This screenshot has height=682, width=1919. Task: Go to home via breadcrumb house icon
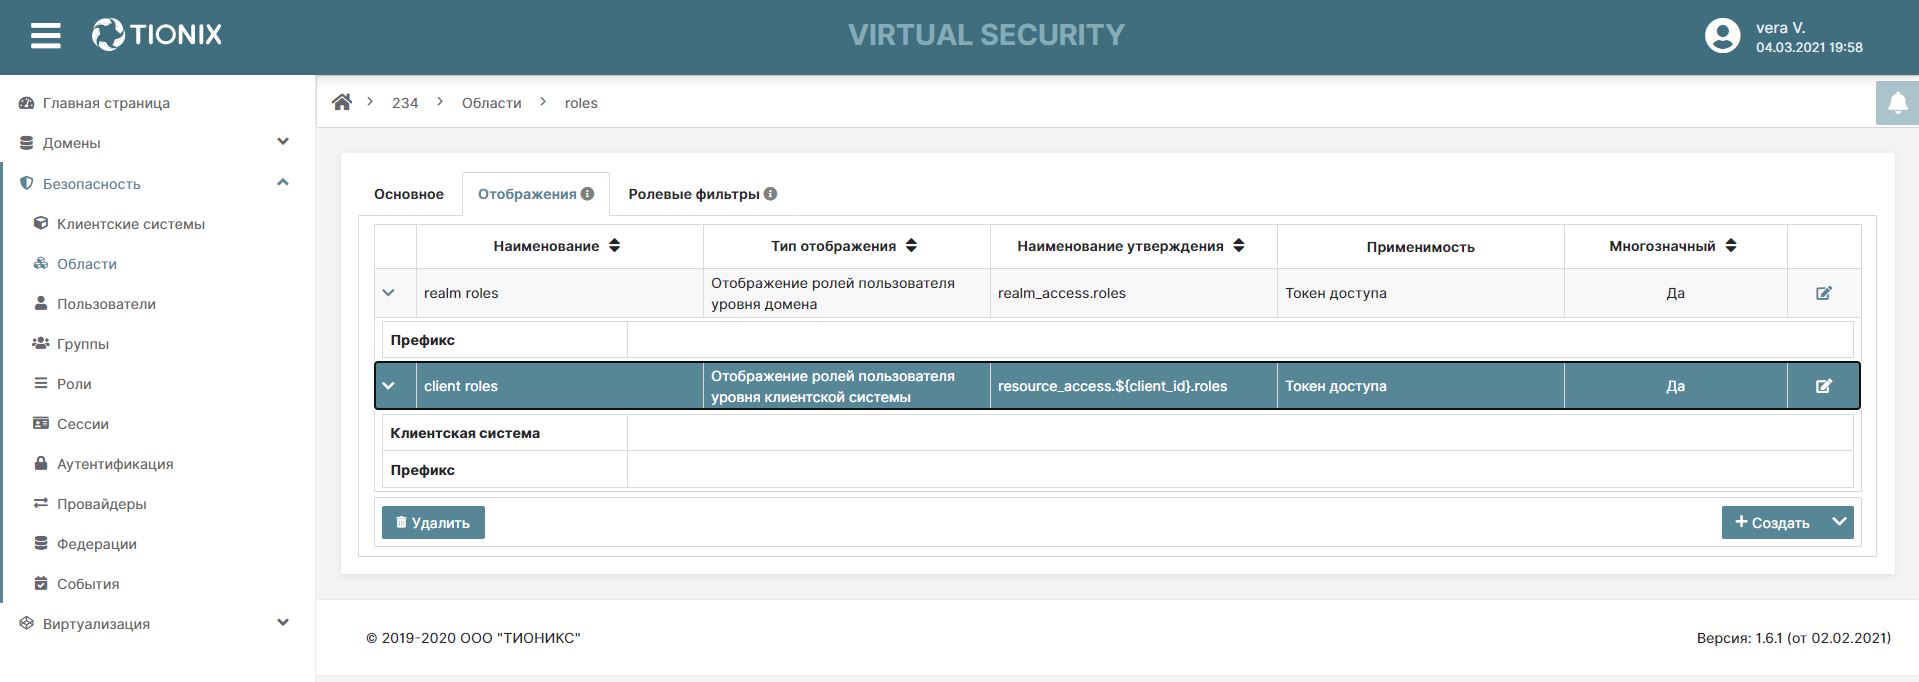(342, 102)
